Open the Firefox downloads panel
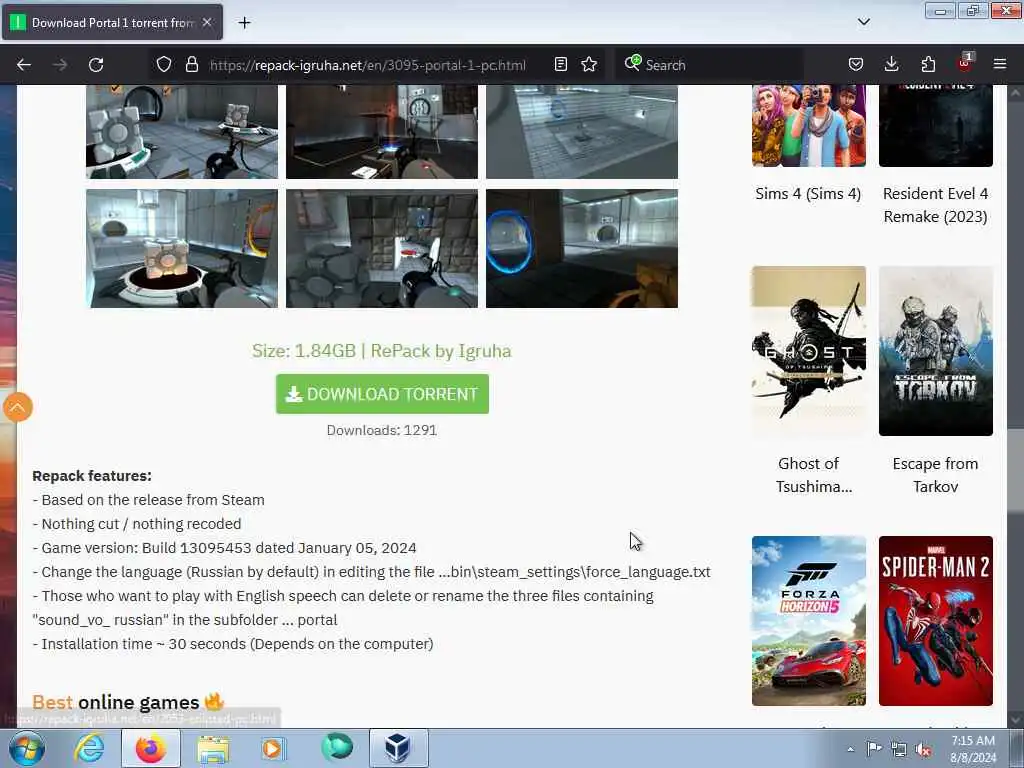 click(891, 65)
